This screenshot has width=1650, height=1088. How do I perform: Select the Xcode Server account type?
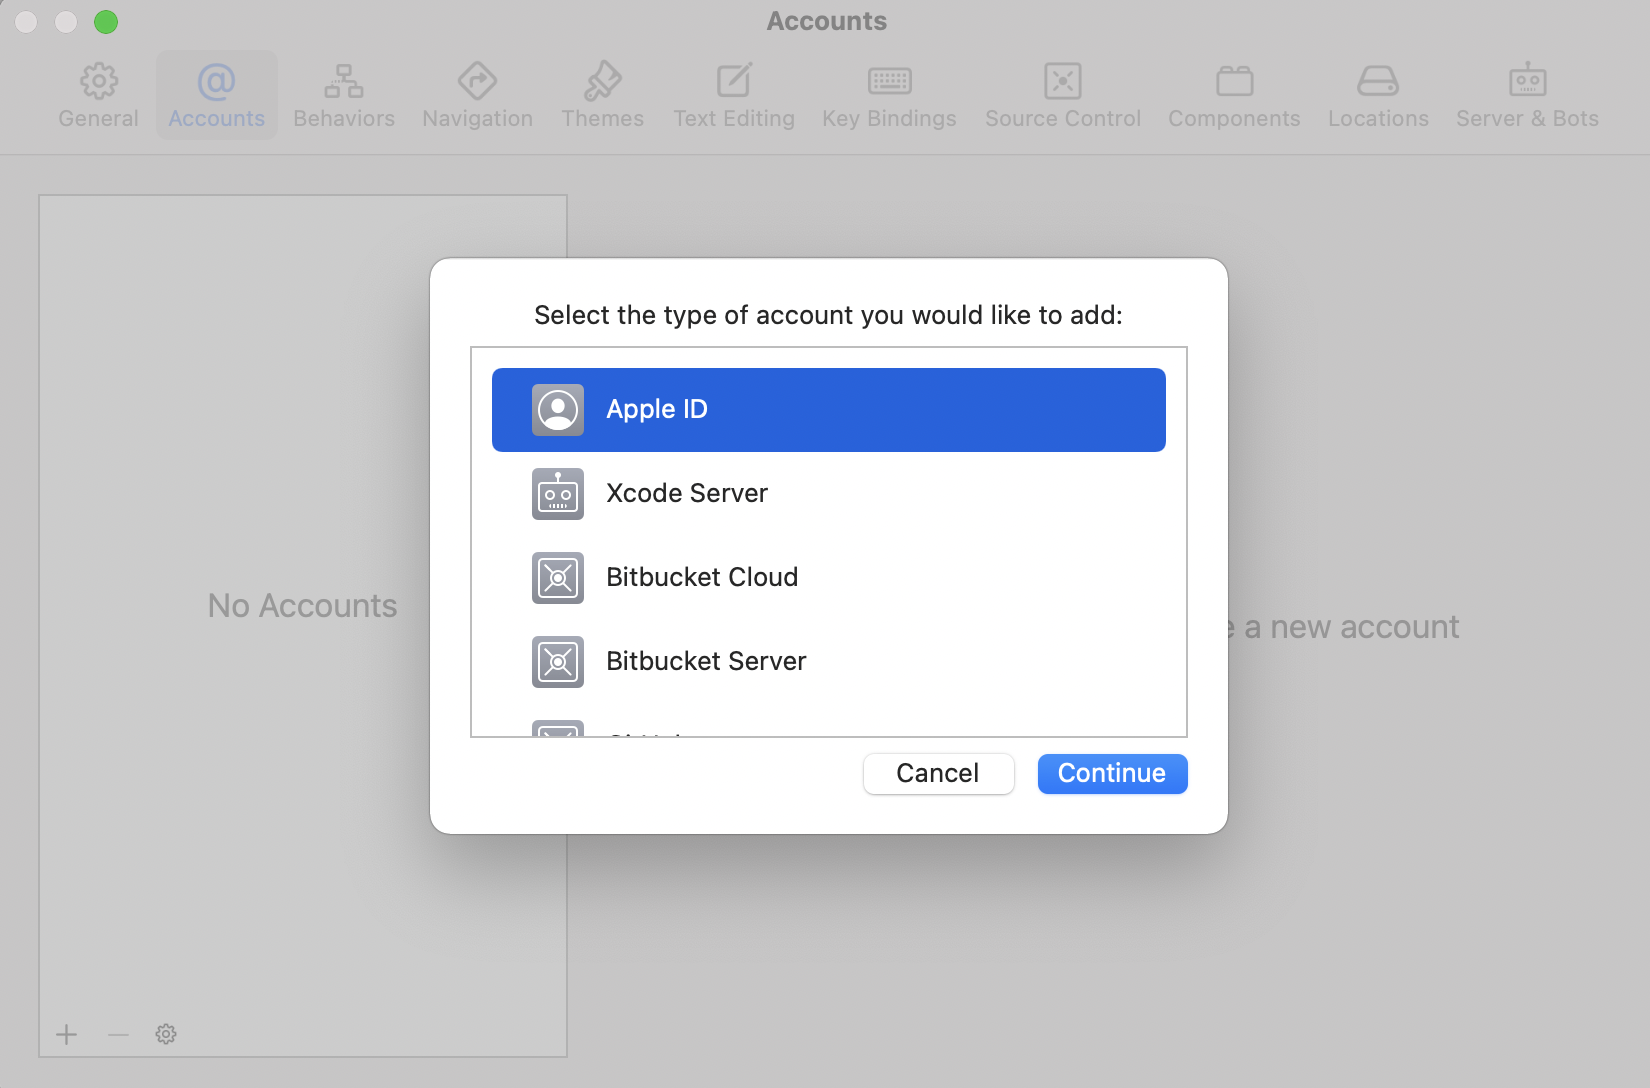tap(829, 494)
